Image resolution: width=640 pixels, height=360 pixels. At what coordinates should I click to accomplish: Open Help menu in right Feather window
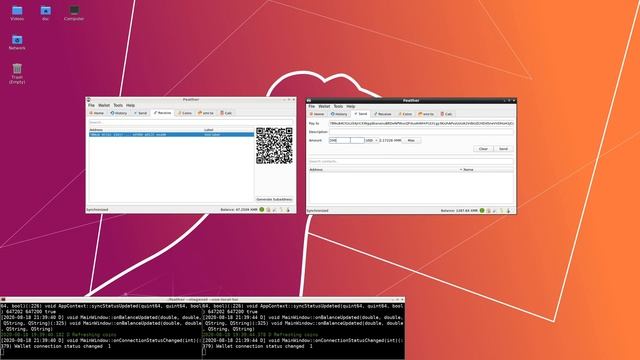(x=351, y=106)
